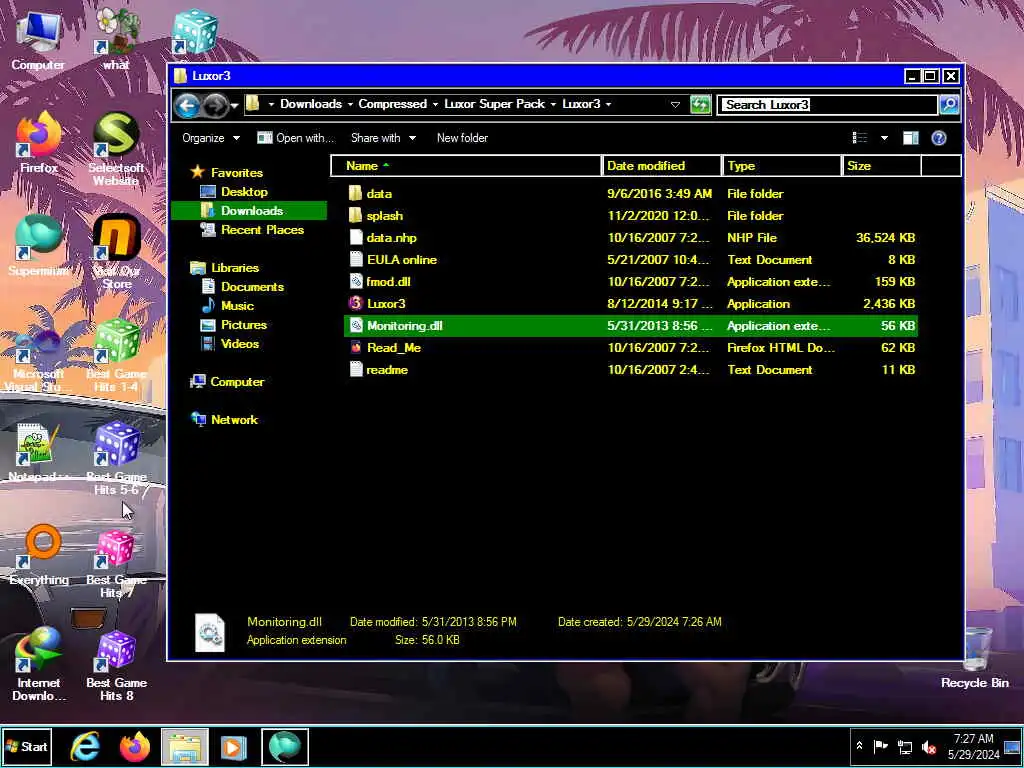The image size is (1024, 768).
Task: Open the recent pages dropdown arrow
Action: point(234,106)
